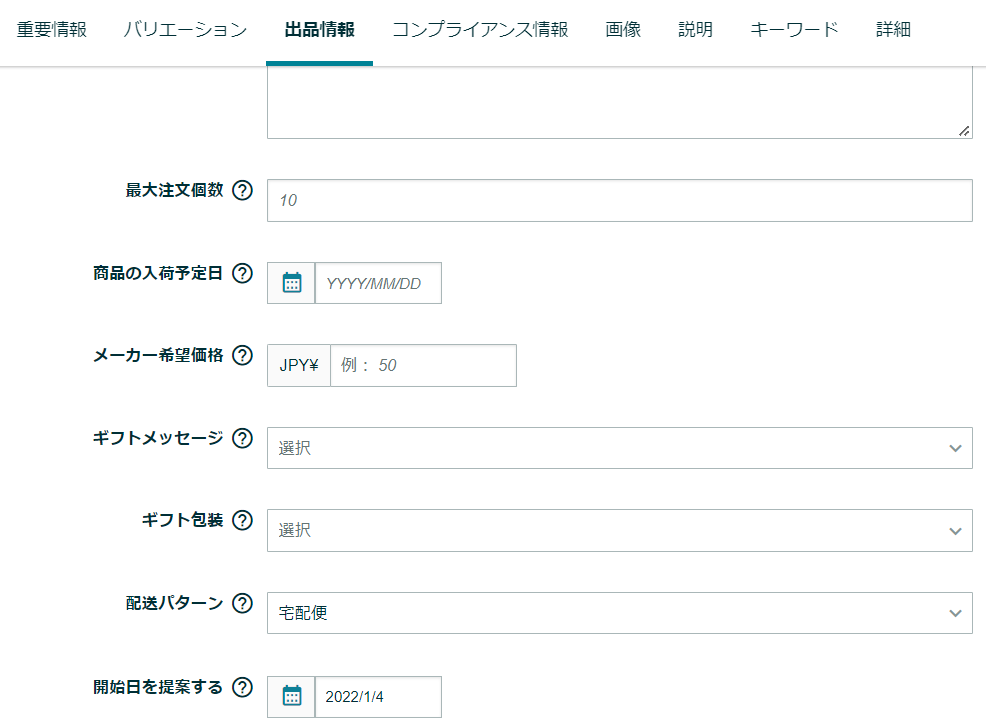Click the メーカー希望価格 price field

(423, 365)
